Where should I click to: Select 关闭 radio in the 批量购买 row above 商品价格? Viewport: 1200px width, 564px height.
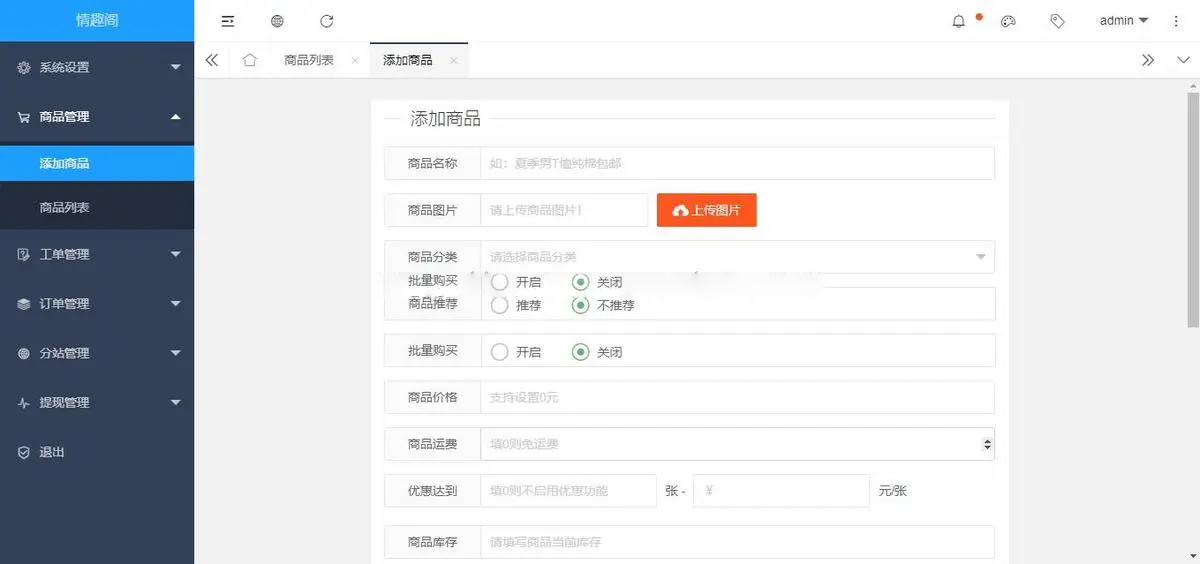[x=580, y=352]
